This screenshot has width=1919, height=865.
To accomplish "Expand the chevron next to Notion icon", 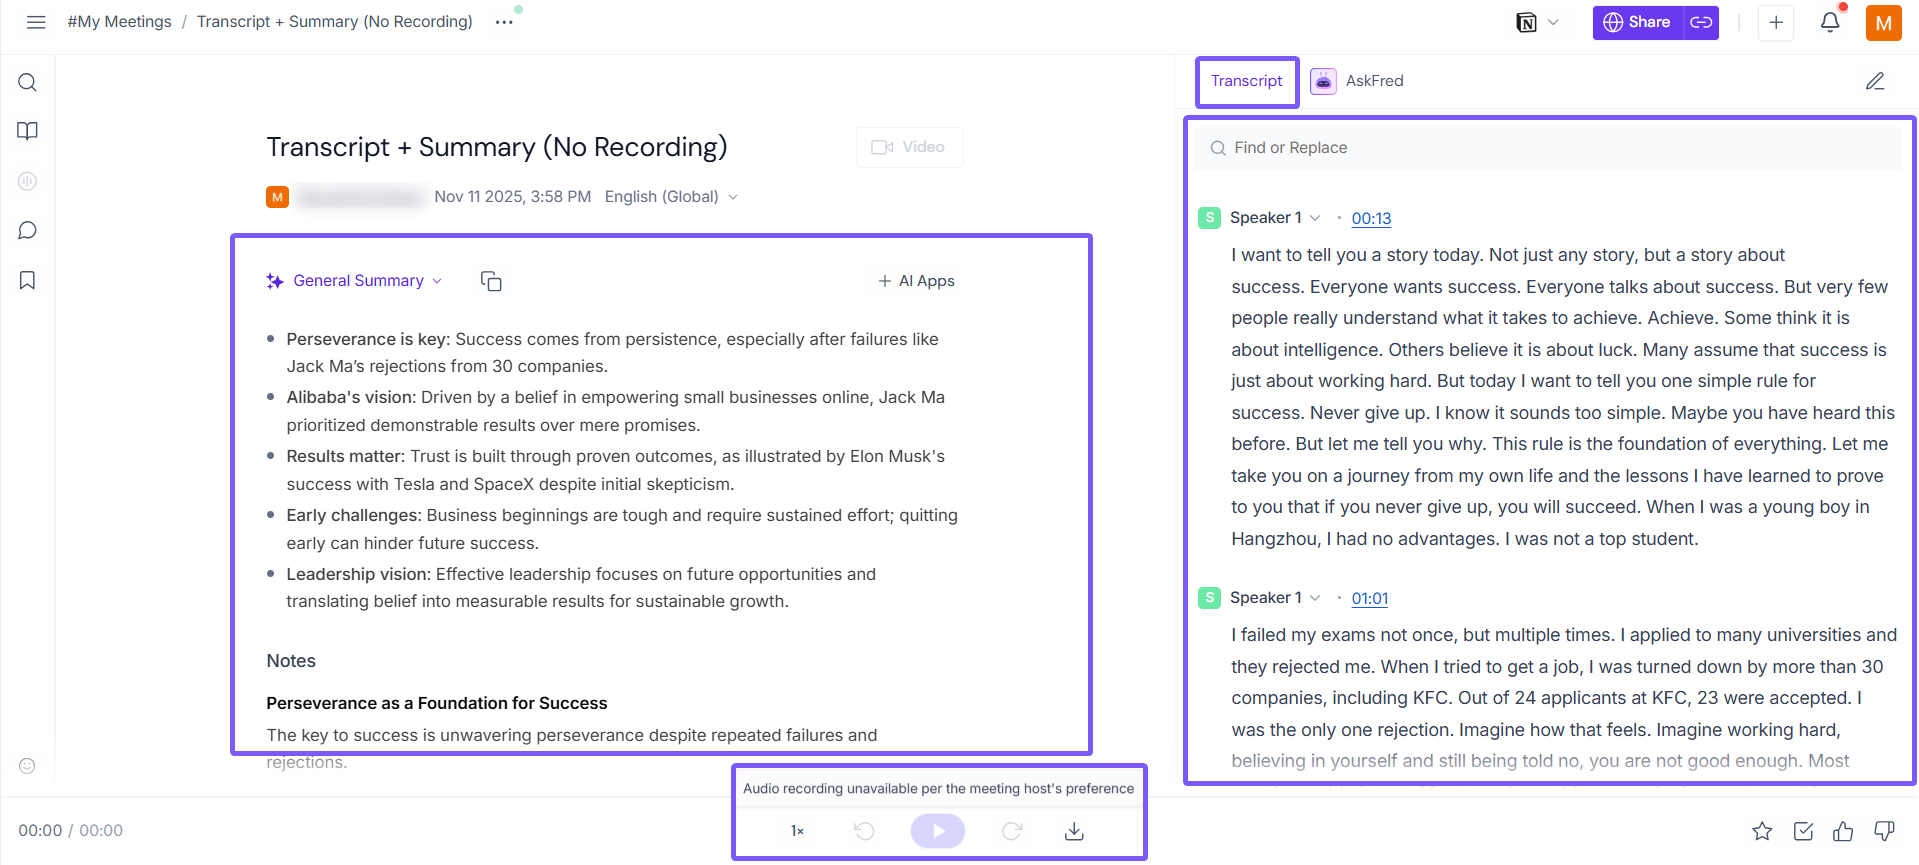I will click(1553, 22).
